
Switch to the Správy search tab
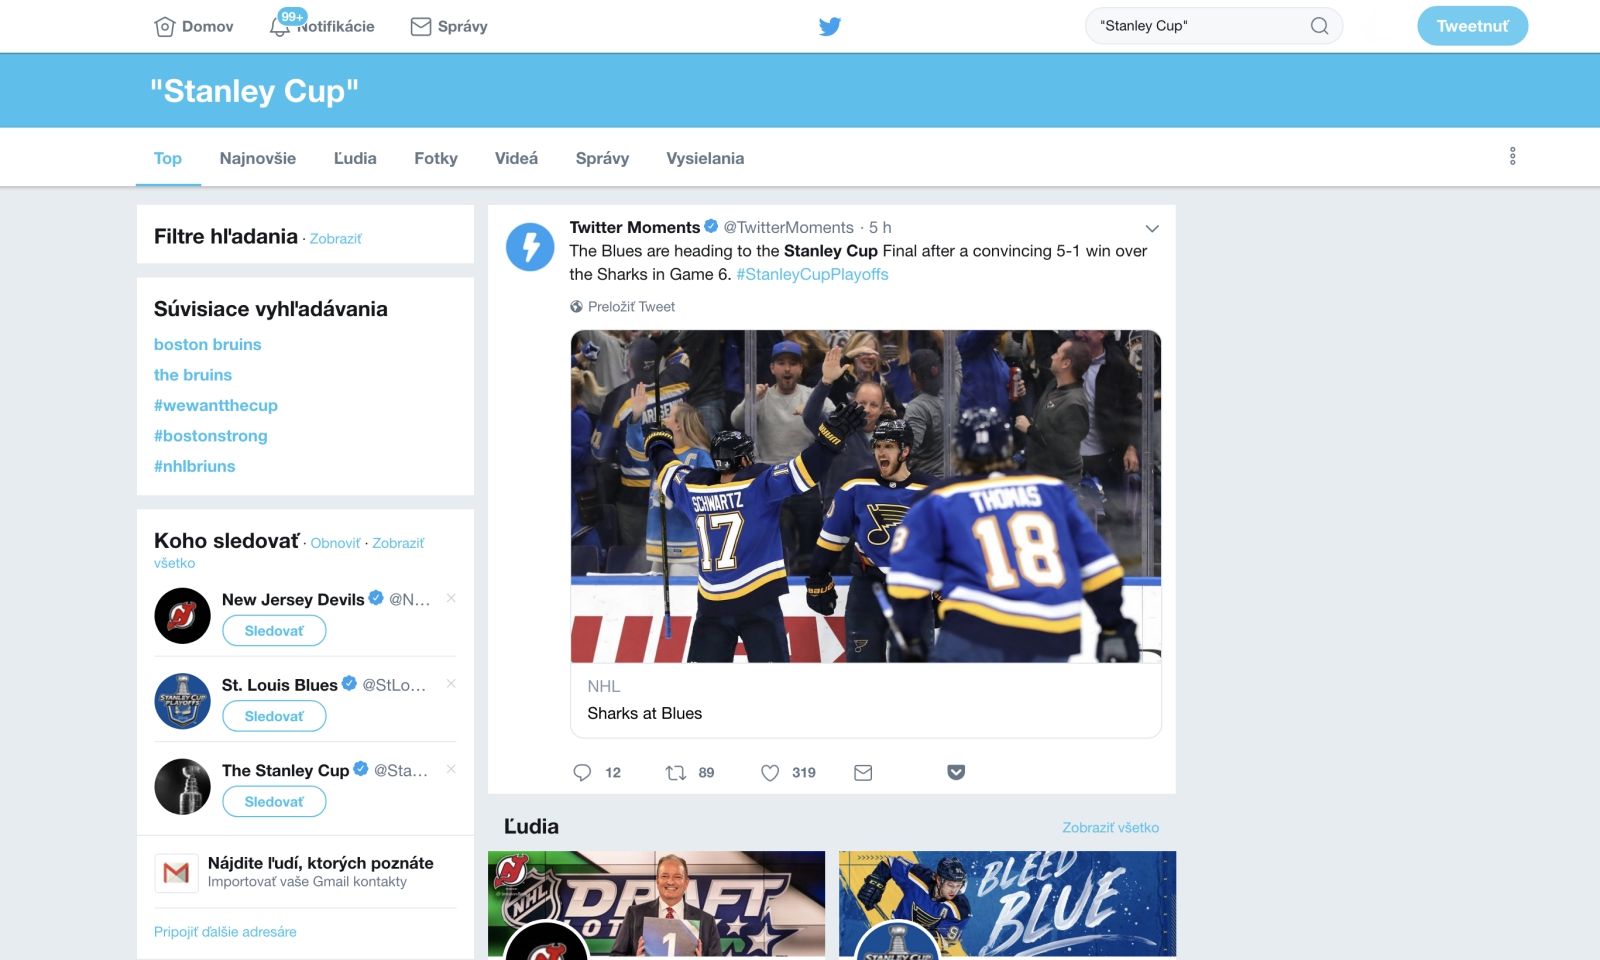[x=602, y=158]
